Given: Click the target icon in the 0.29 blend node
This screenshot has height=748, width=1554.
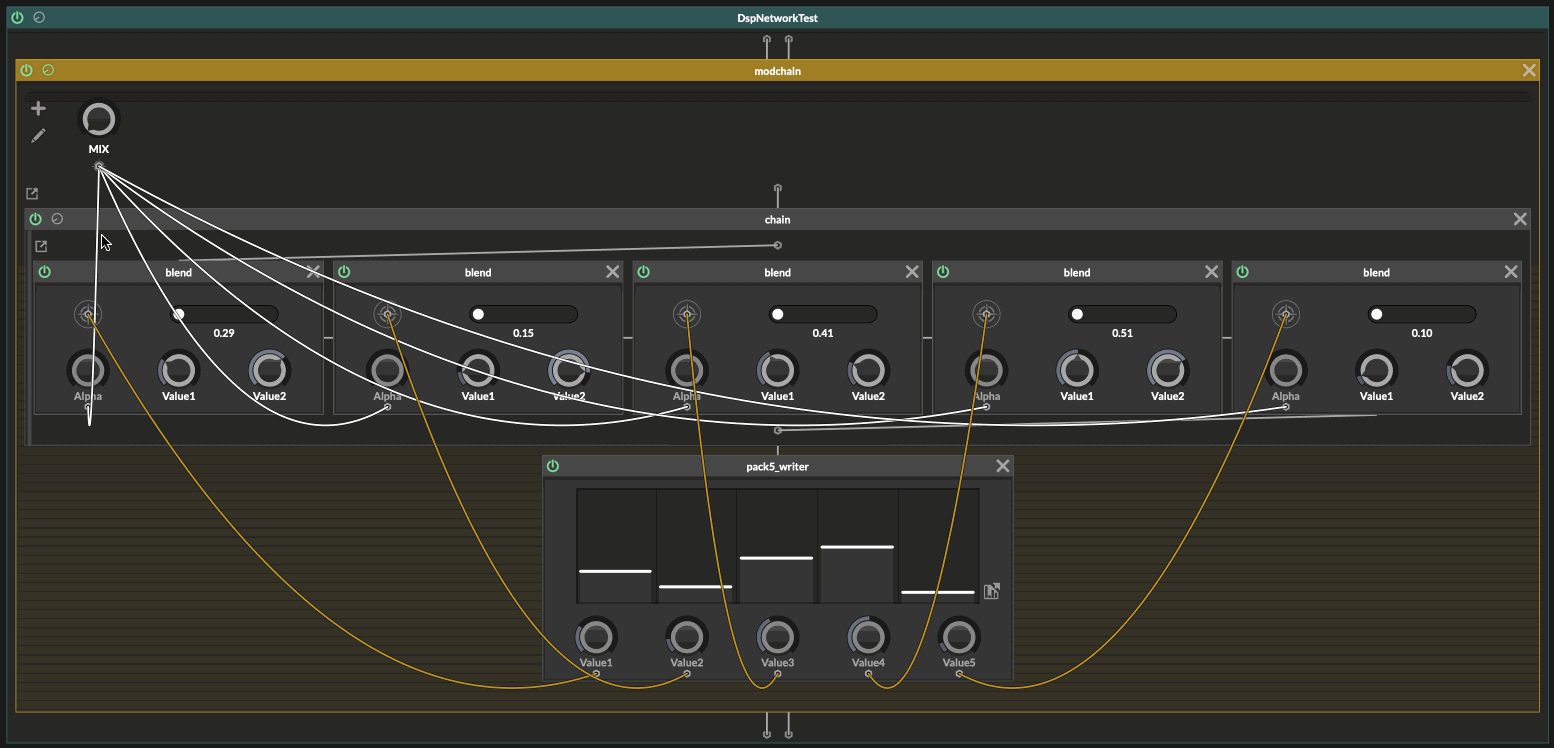Looking at the screenshot, I should click(88, 314).
